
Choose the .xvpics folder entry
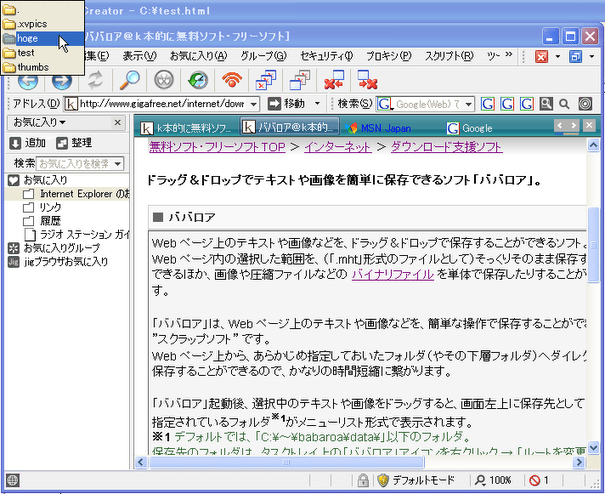[42, 24]
